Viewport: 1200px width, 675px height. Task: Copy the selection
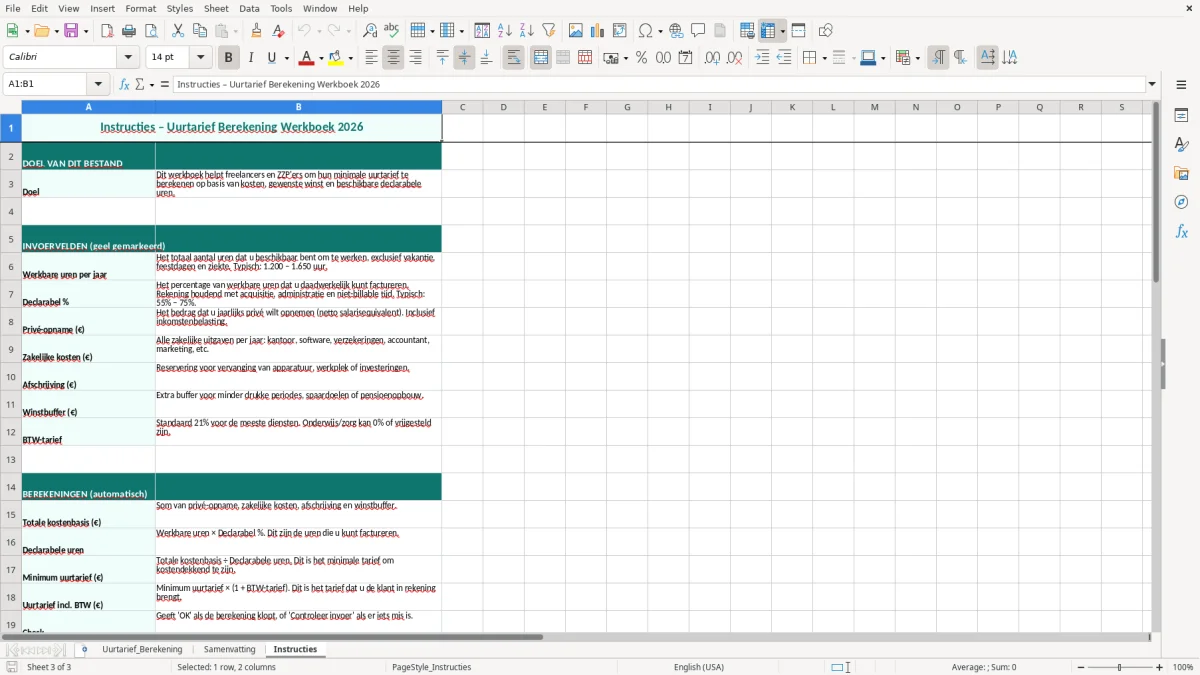200,31
